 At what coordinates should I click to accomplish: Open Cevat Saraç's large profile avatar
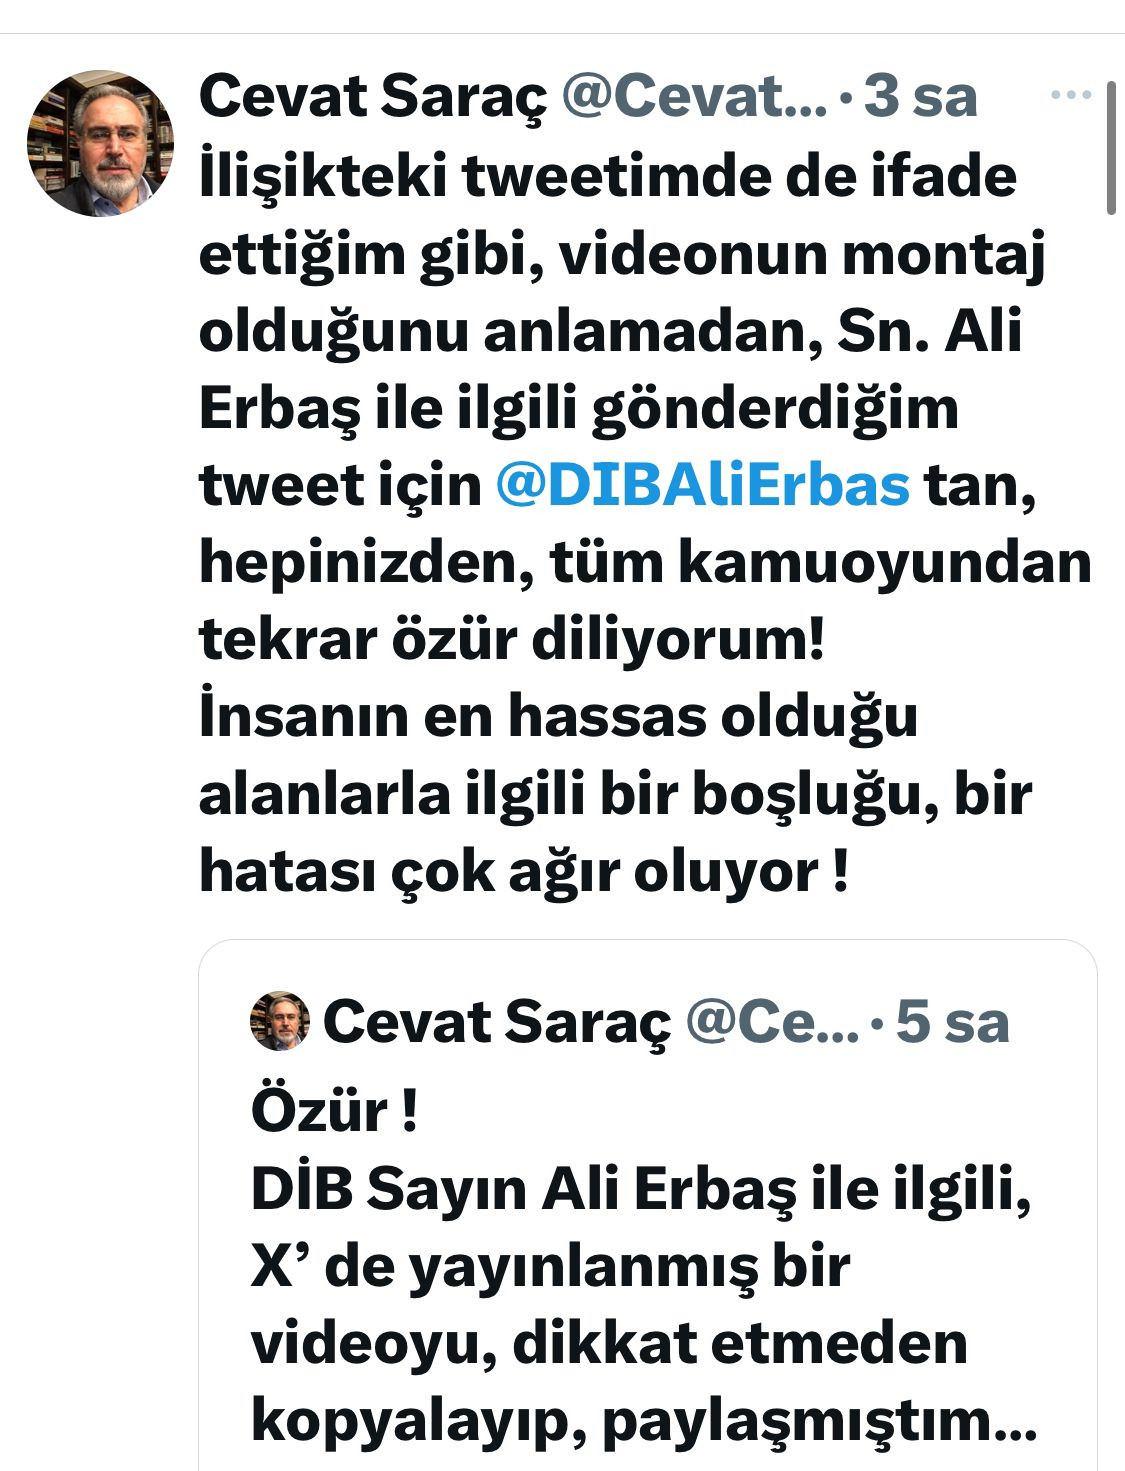100,143
